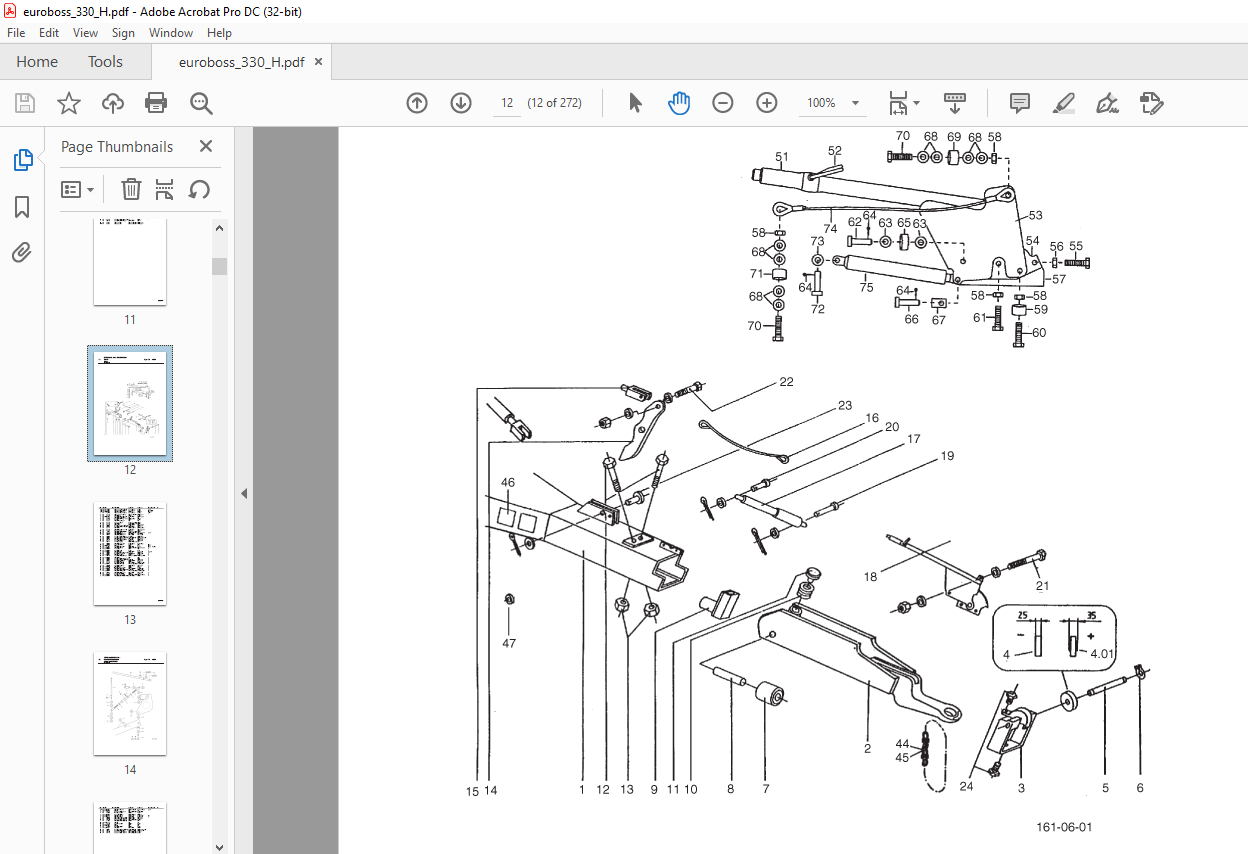Click the (12 of 272) page count
This screenshot has width=1248, height=854.
point(555,103)
